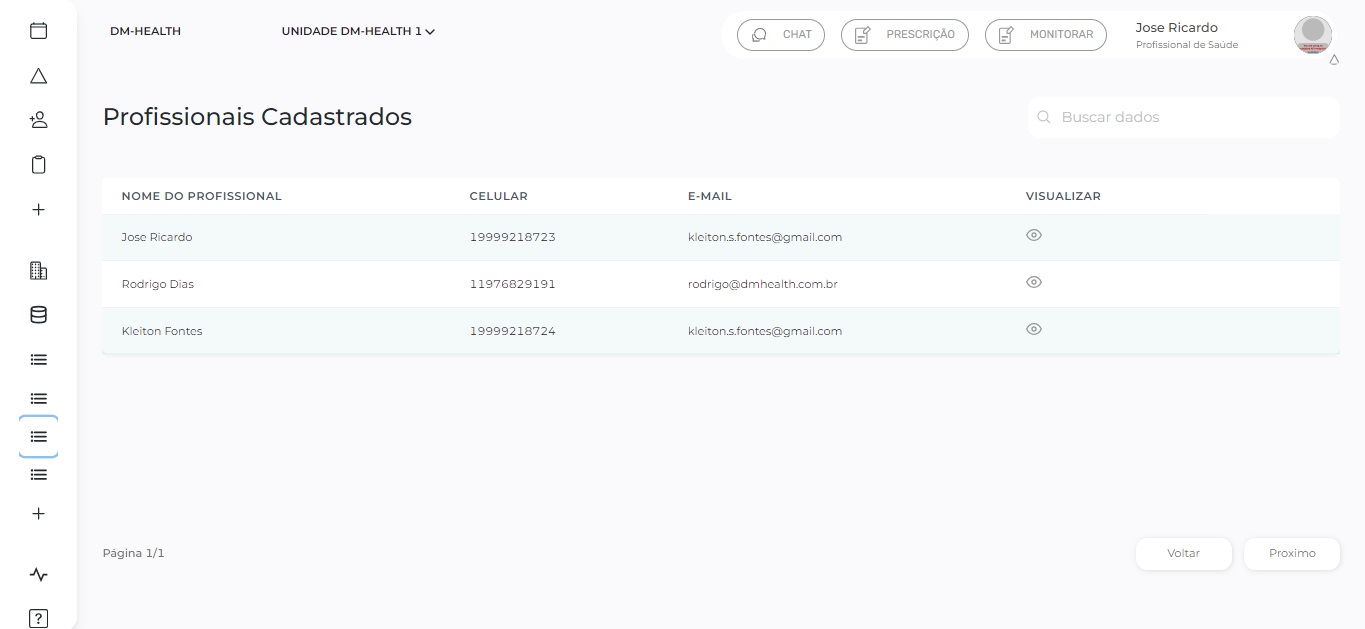The height and width of the screenshot is (629, 1365).
Task: Click the clipboard icon in sidebar
Action: click(x=38, y=165)
